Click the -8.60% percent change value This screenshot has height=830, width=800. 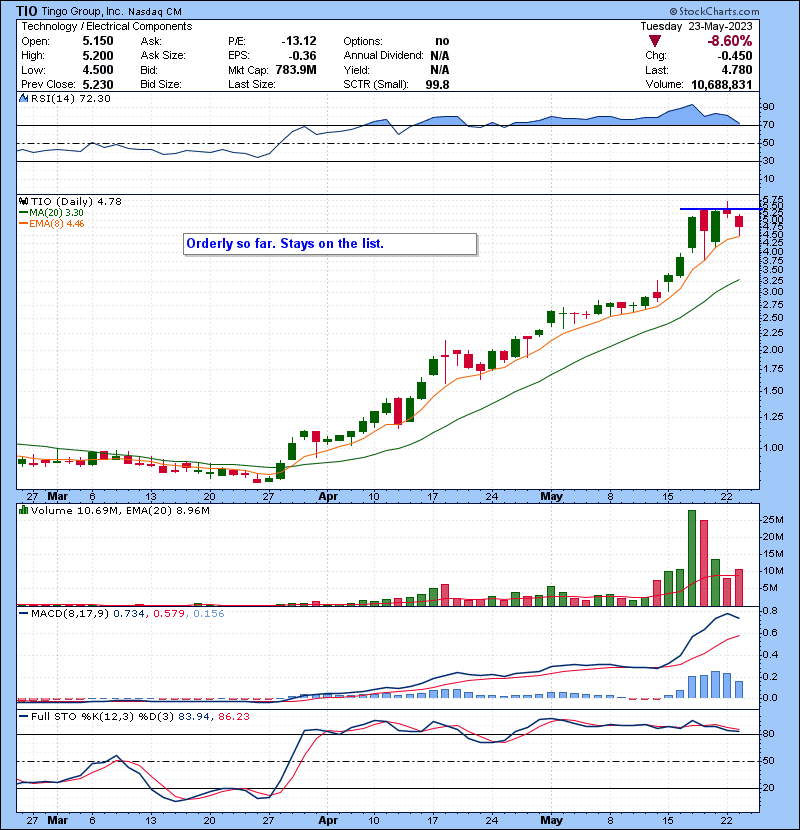pyautogui.click(x=730, y=41)
